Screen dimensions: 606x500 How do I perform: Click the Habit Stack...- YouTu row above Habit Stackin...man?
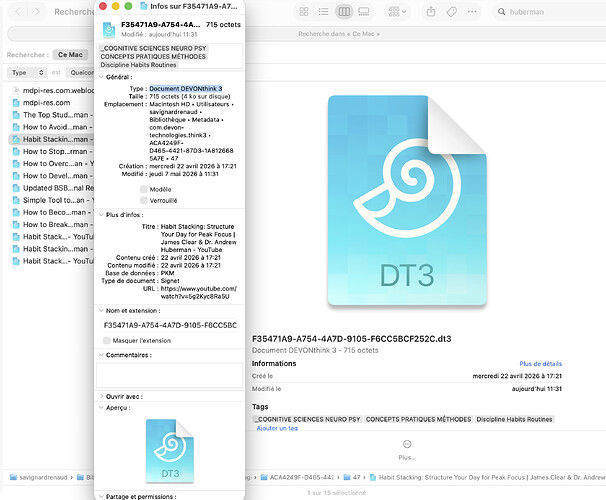53,236
